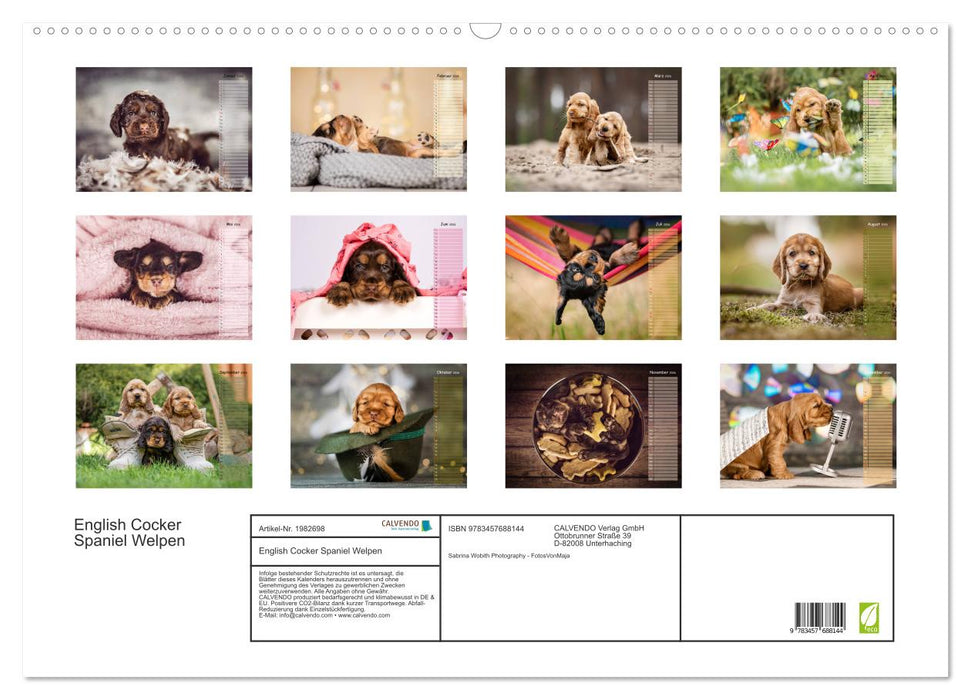
Task: Open the September puppies in boots thumbnail
Action: click(x=164, y=425)
